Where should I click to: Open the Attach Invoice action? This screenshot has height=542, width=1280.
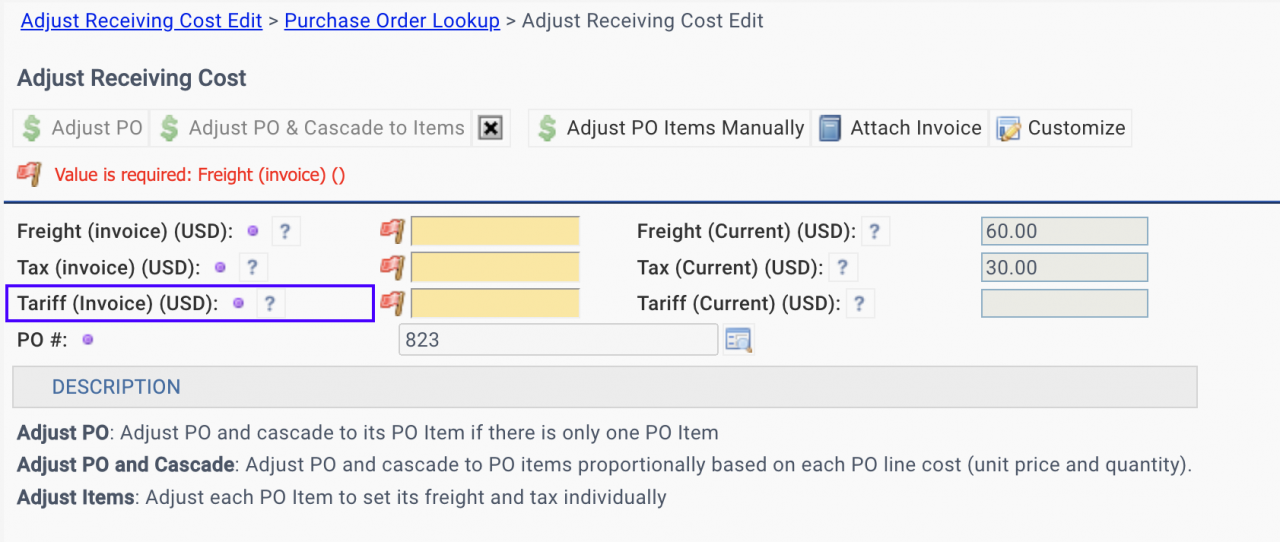point(900,128)
